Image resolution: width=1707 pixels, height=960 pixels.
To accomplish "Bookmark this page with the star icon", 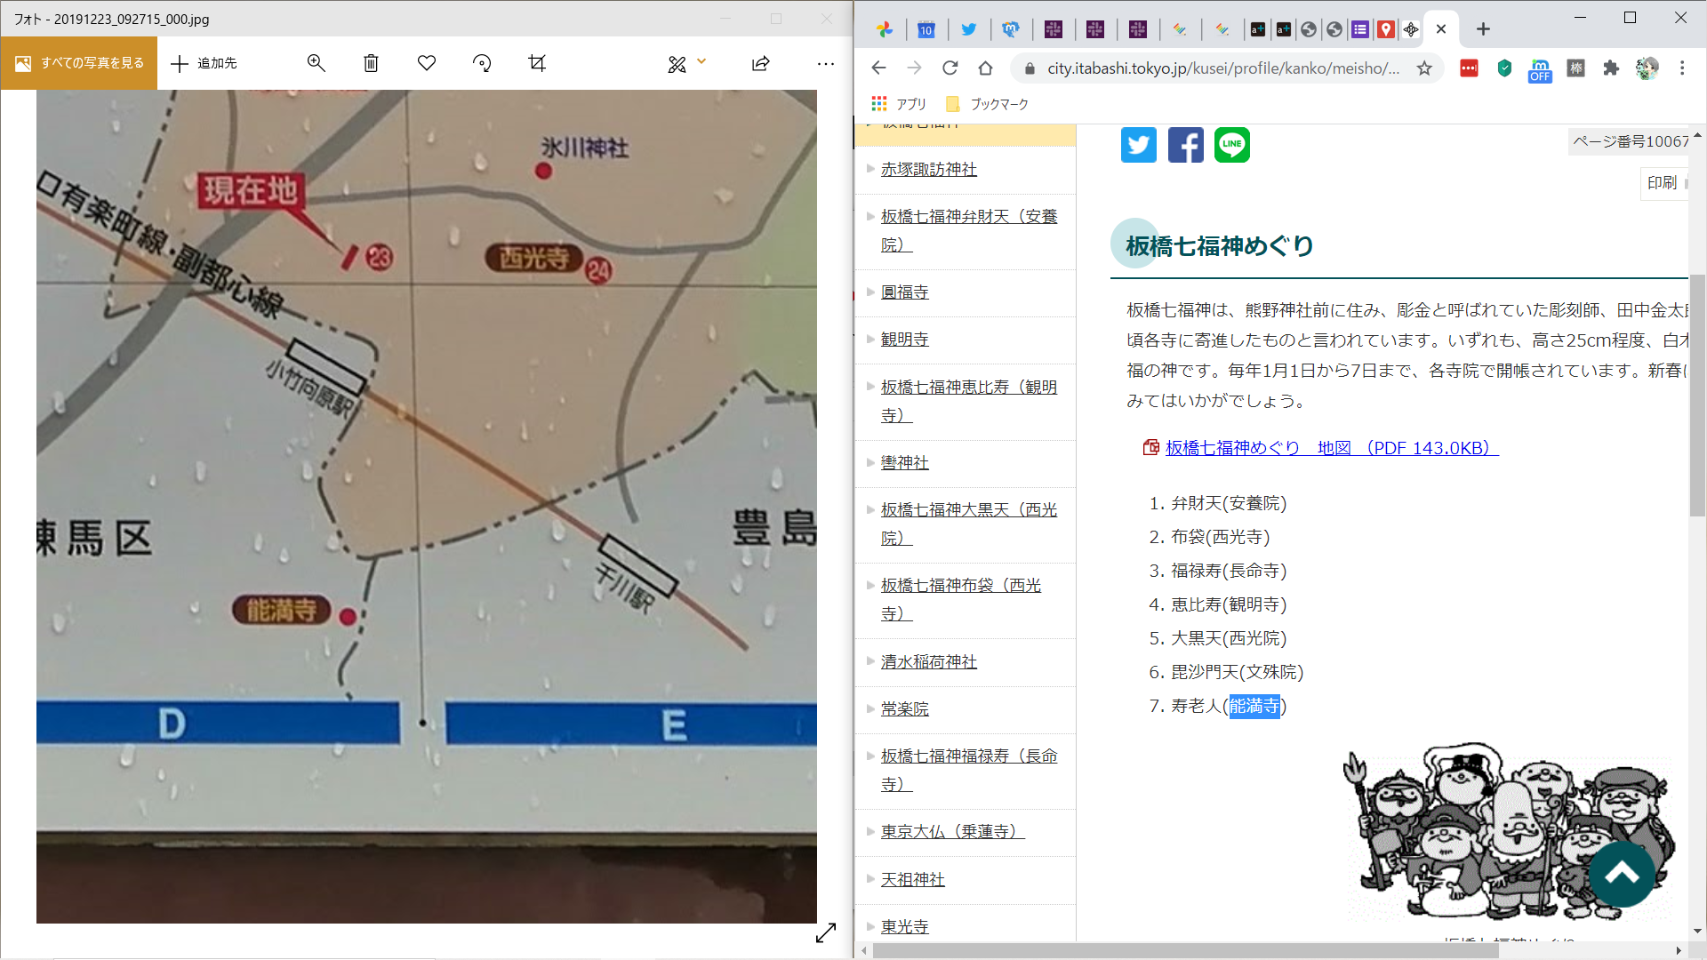I will tap(1424, 68).
